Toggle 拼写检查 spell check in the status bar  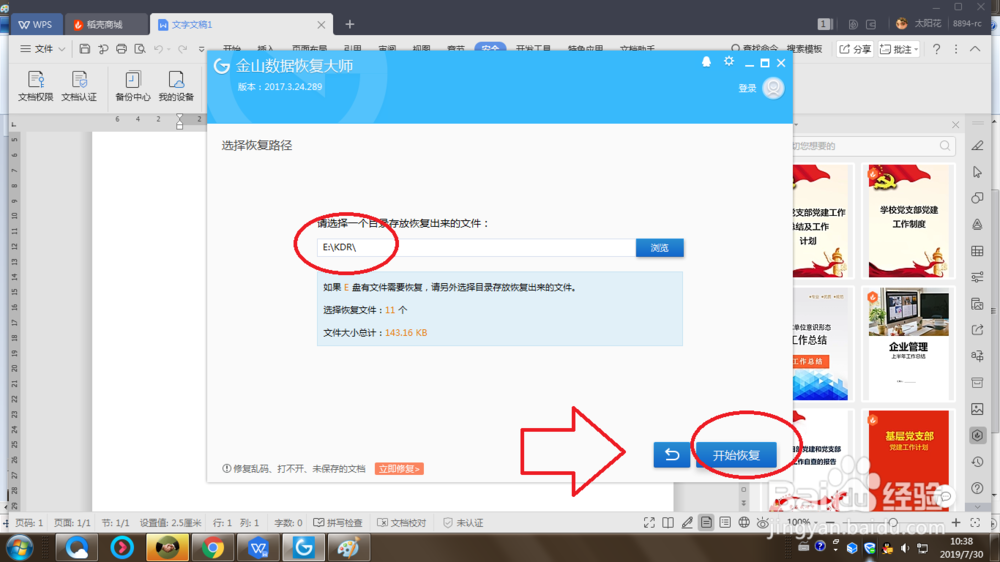click(x=337, y=522)
